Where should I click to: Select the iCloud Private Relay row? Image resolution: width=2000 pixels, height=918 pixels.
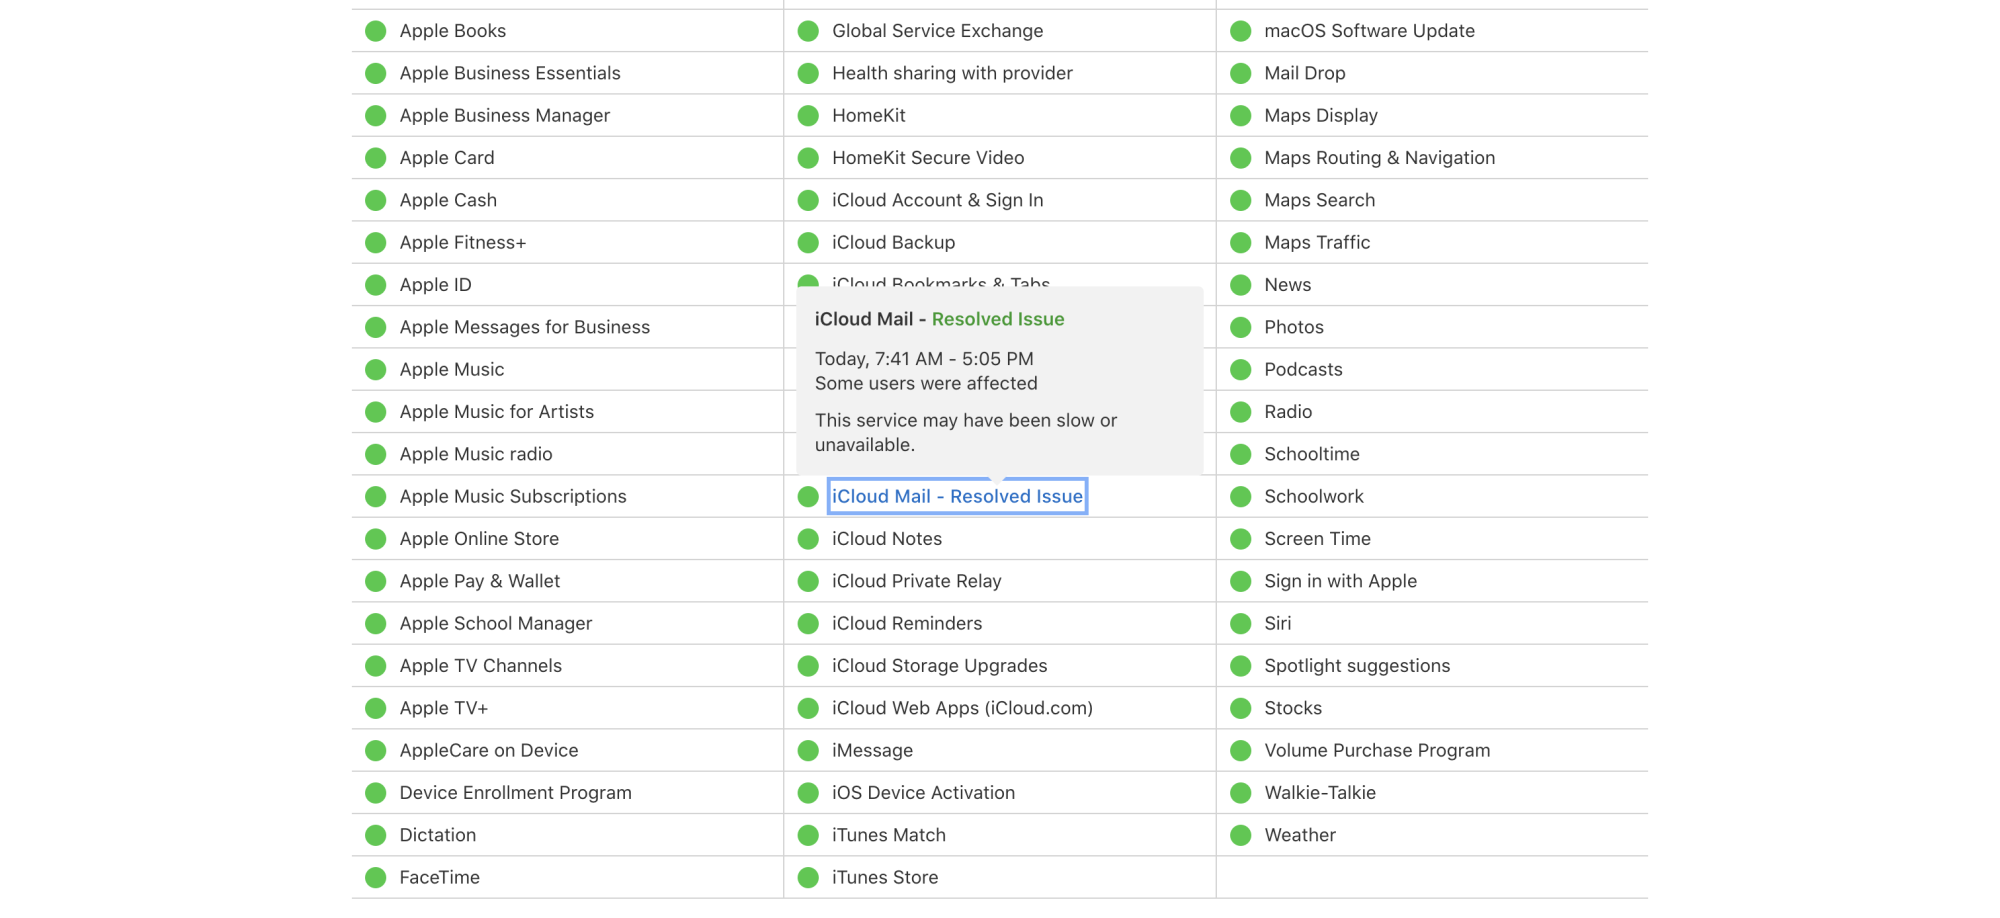point(916,581)
